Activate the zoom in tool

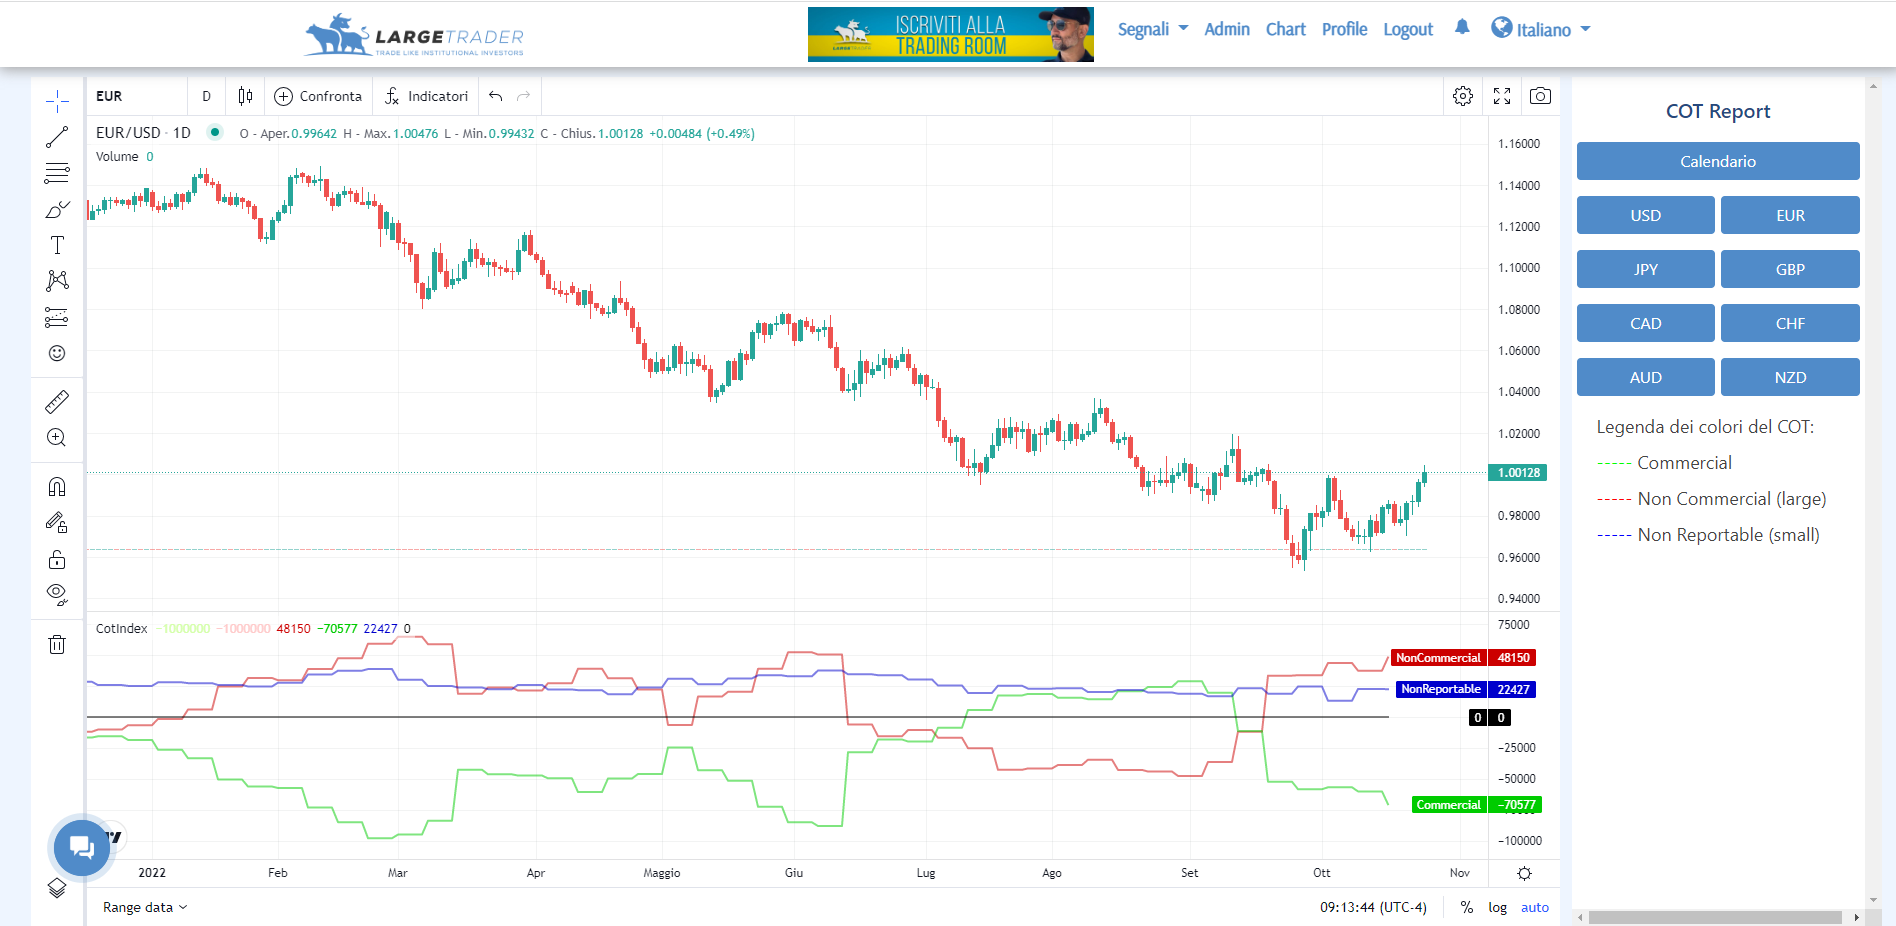[x=57, y=438]
